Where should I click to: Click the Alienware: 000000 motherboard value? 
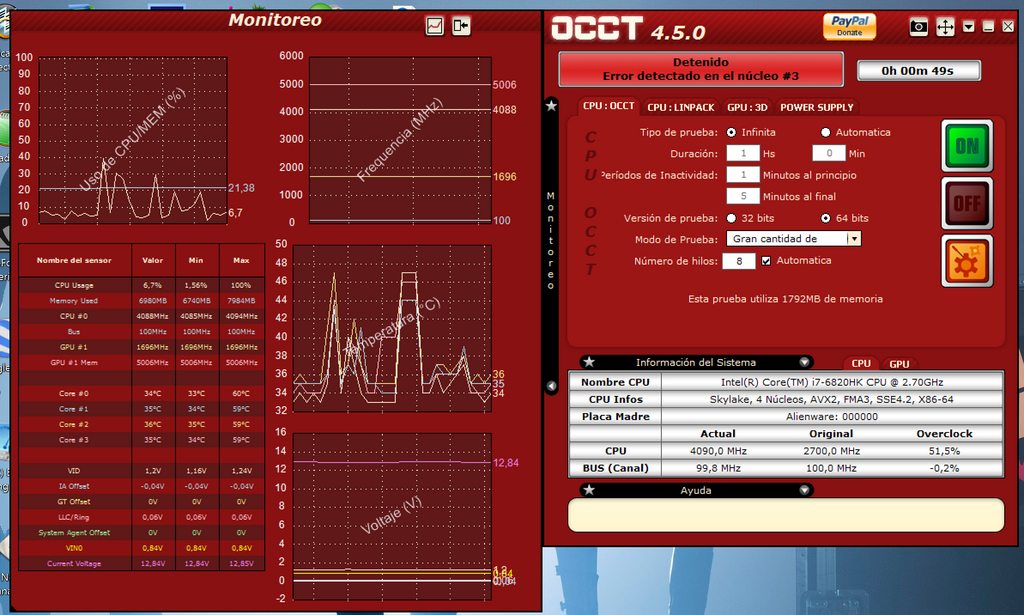[832, 417]
